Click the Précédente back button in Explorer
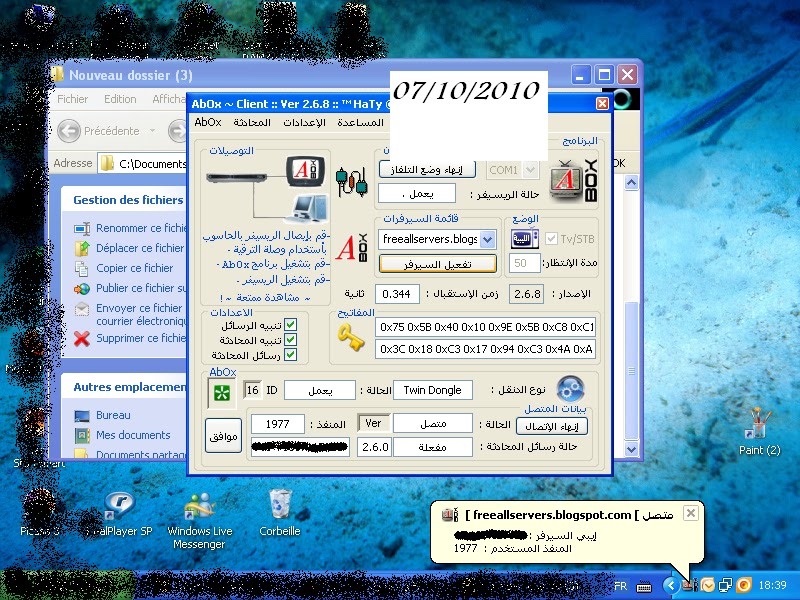This screenshot has height=600, width=800. click(x=99, y=131)
